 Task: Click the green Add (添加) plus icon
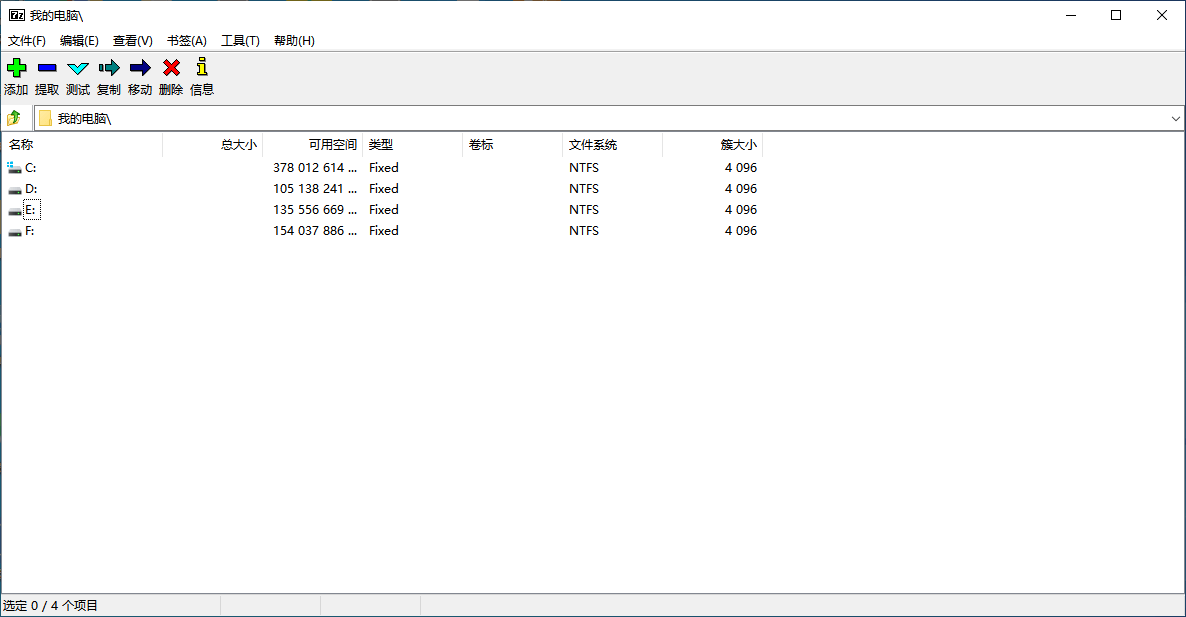pyautogui.click(x=16, y=68)
